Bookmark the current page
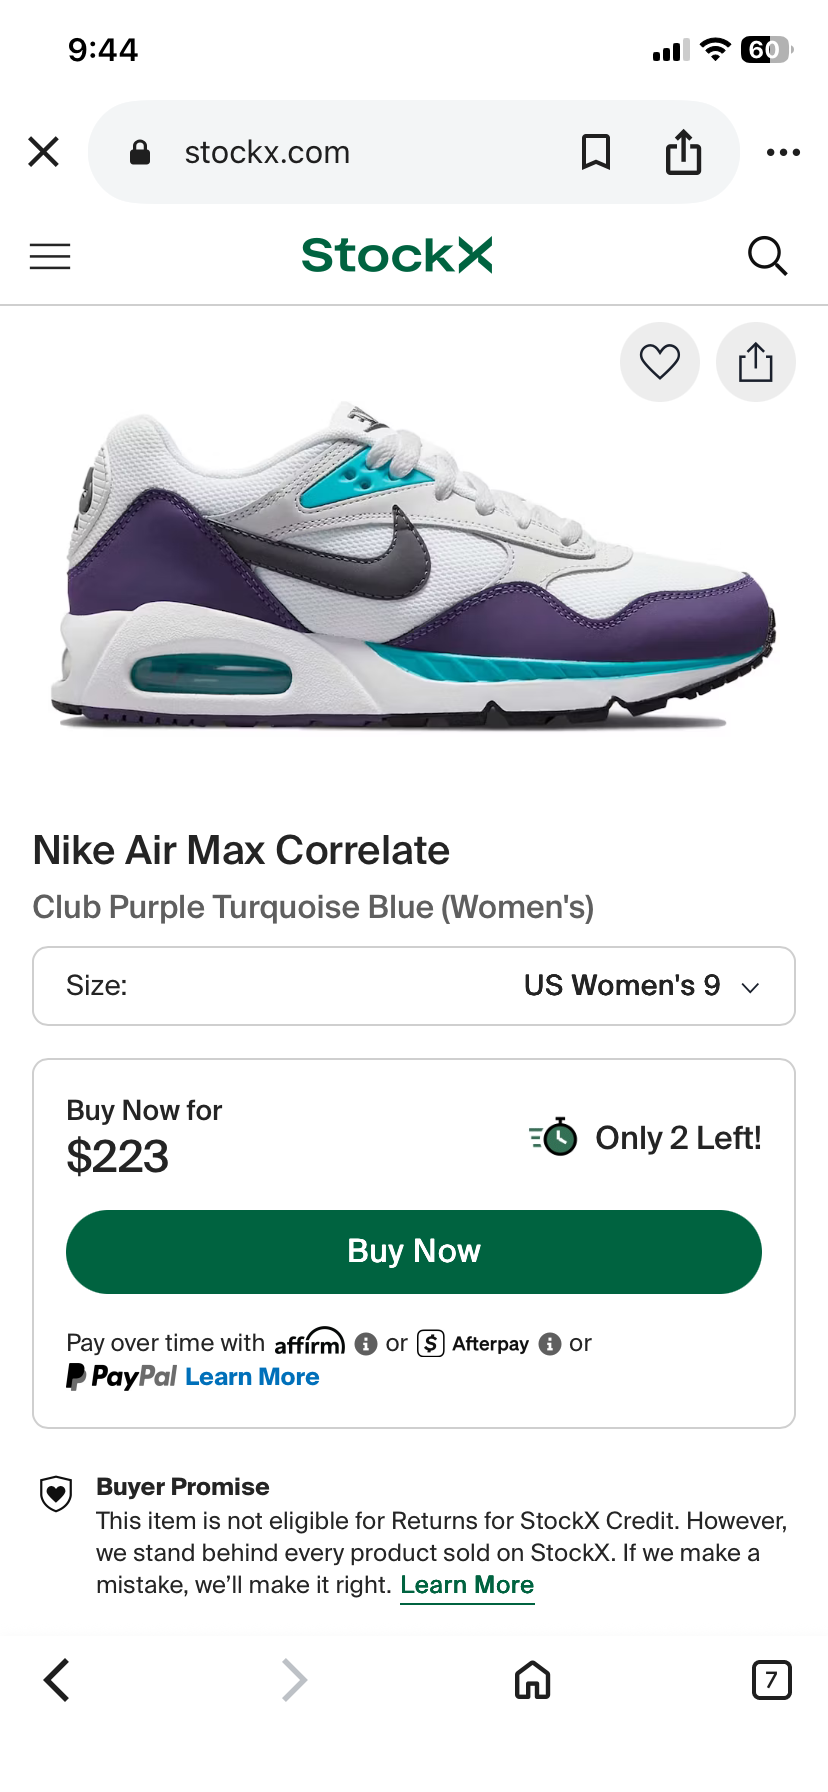 (596, 152)
